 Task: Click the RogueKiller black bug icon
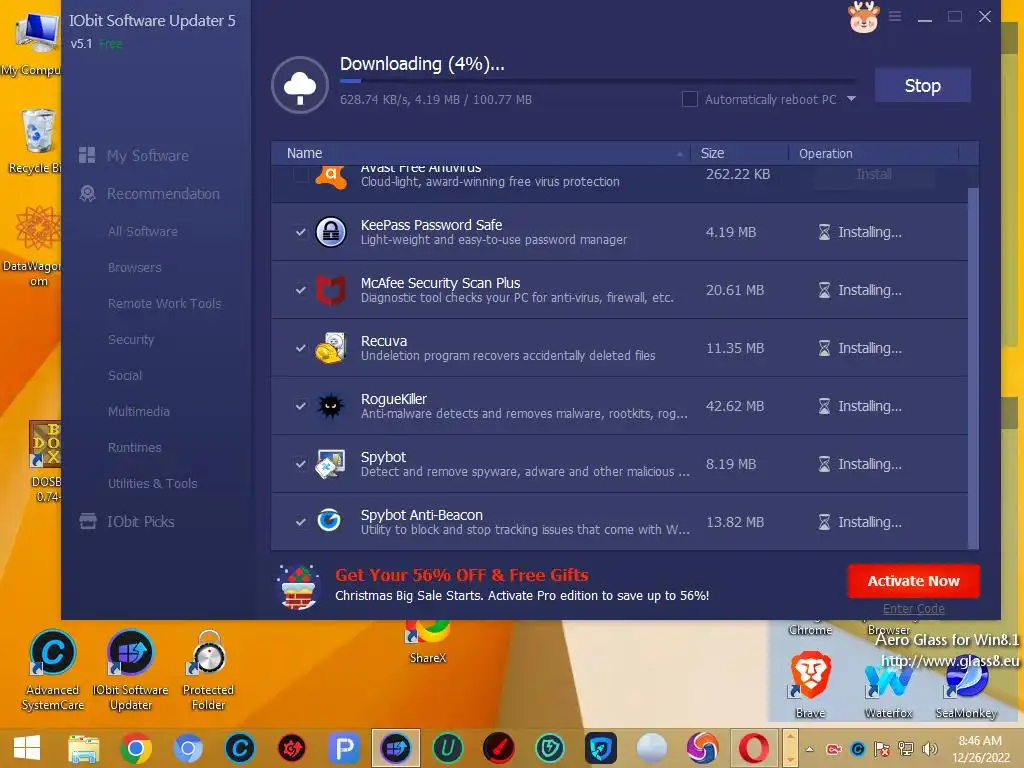(x=330, y=406)
